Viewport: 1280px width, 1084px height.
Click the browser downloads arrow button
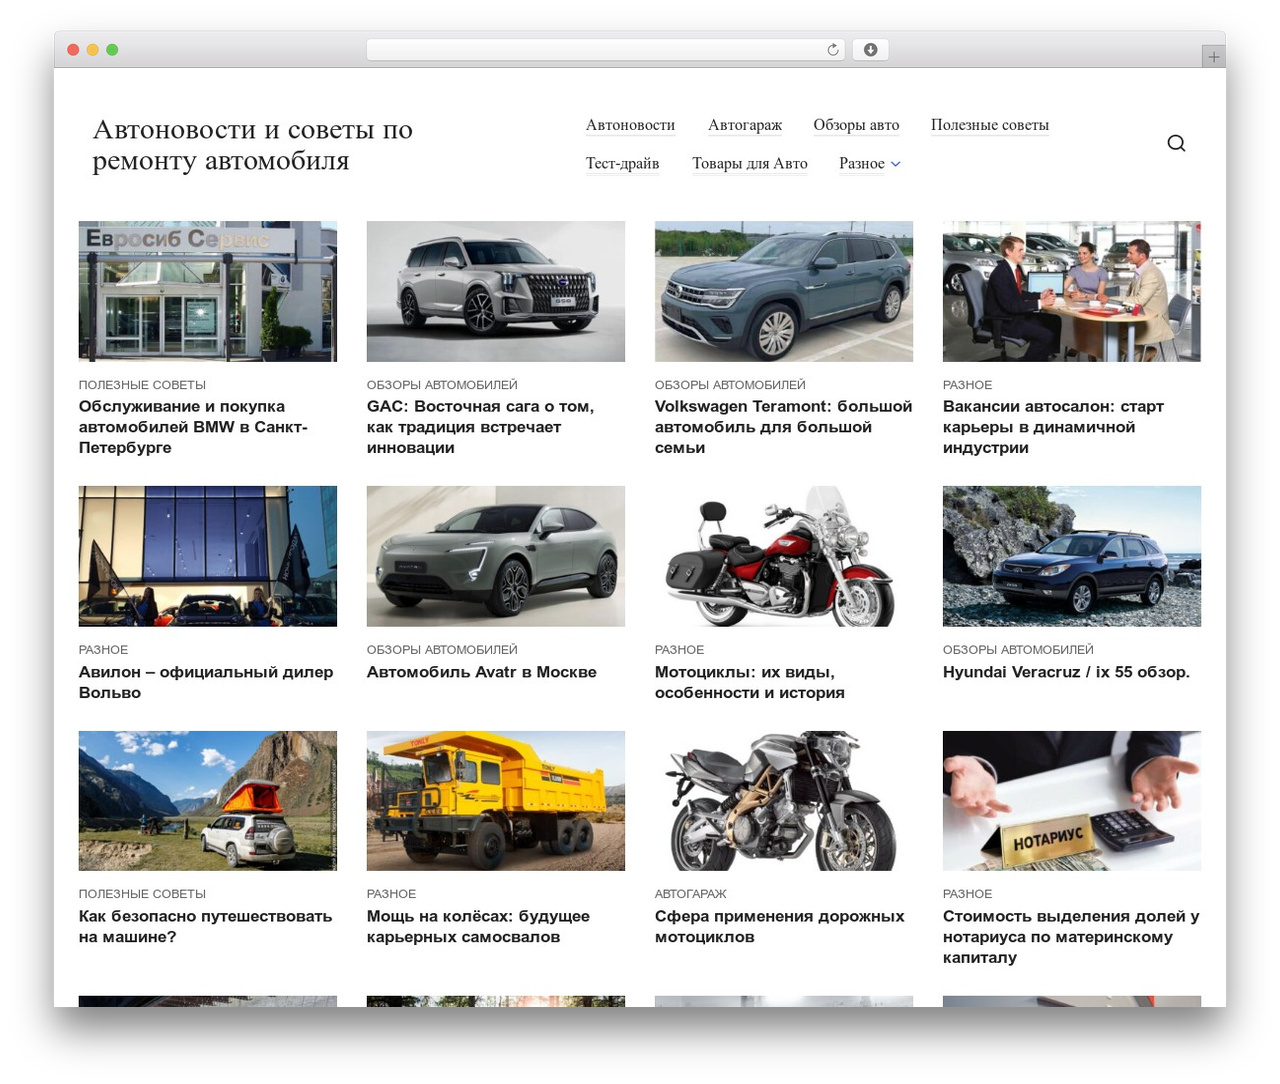(x=870, y=50)
